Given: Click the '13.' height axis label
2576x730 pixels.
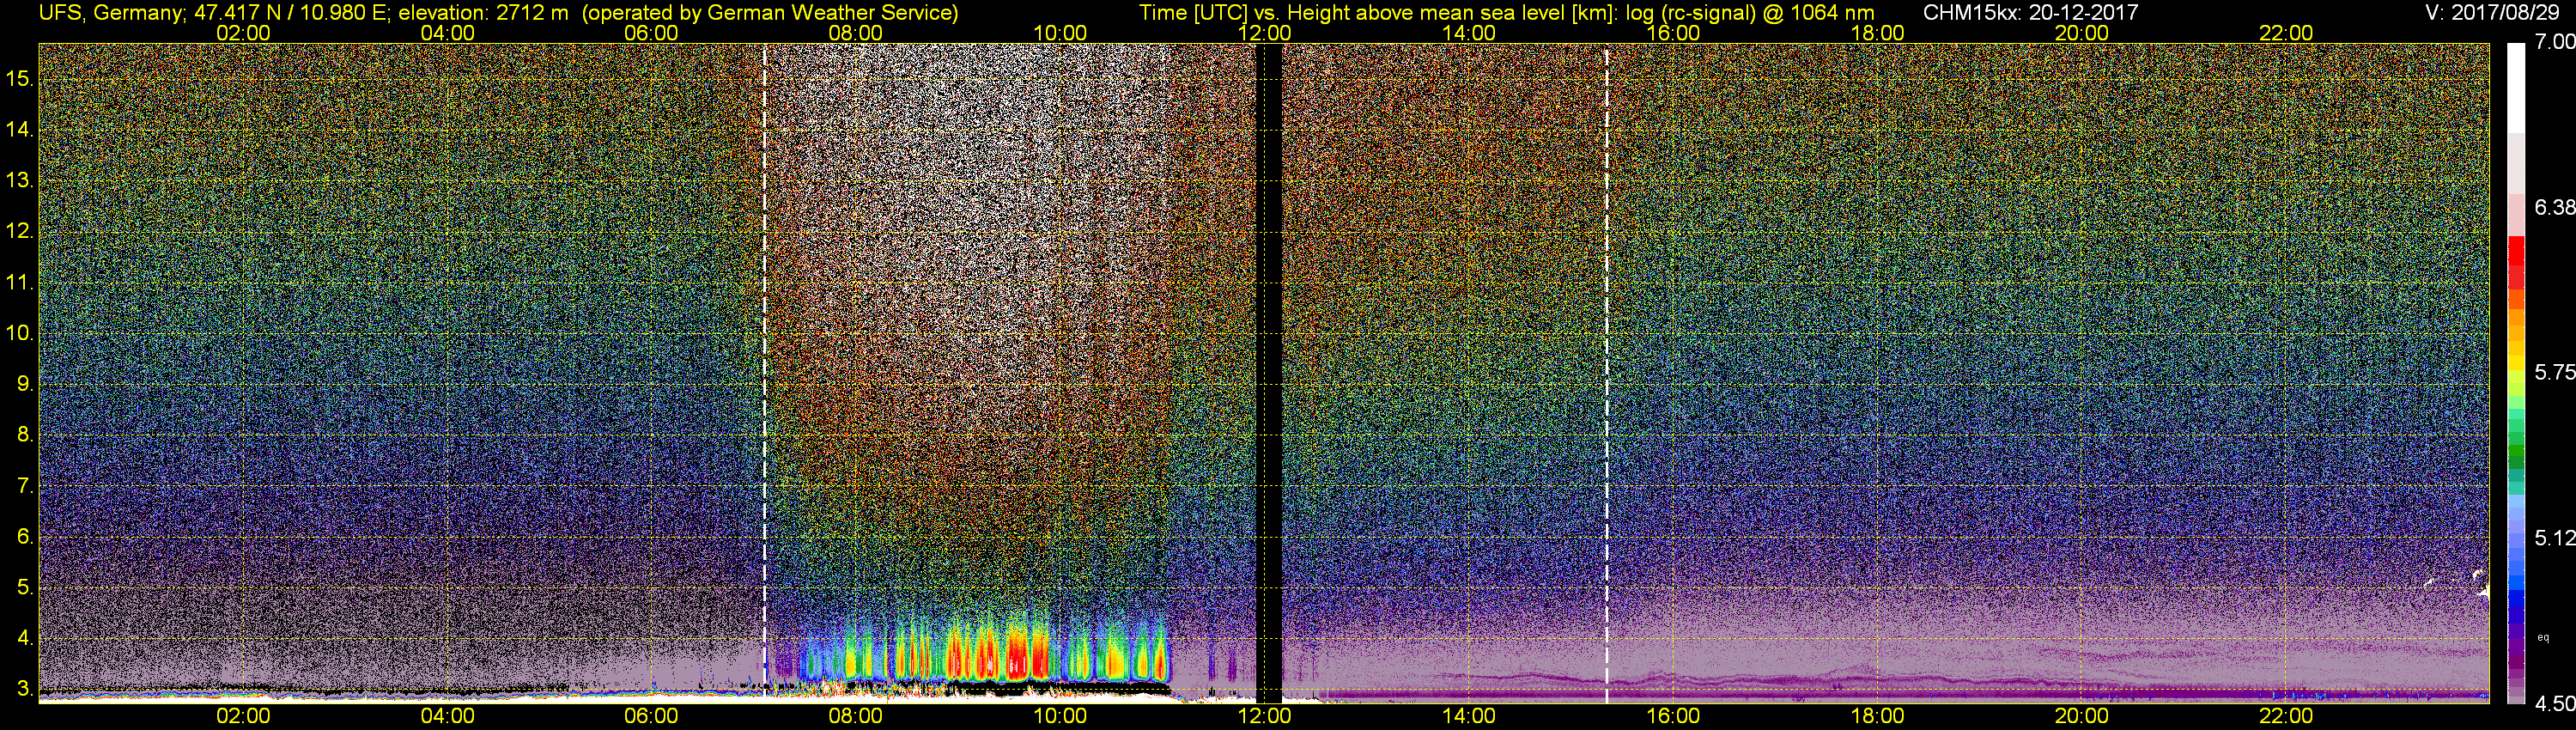Looking at the screenshot, I should pos(20,181).
